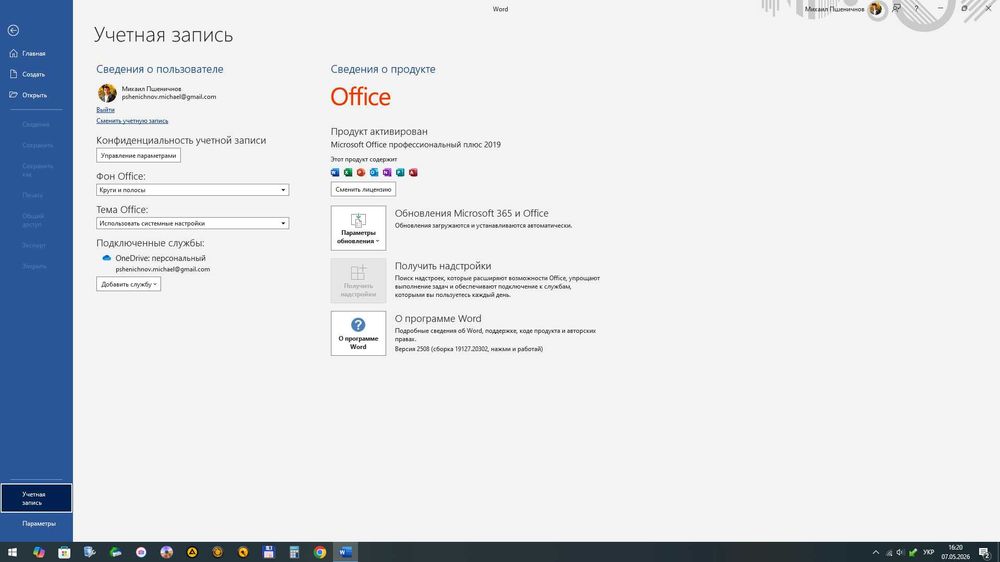The width and height of the screenshot is (1000, 562).
Task: Click the PowerPoint product icon
Action: [x=361, y=172]
